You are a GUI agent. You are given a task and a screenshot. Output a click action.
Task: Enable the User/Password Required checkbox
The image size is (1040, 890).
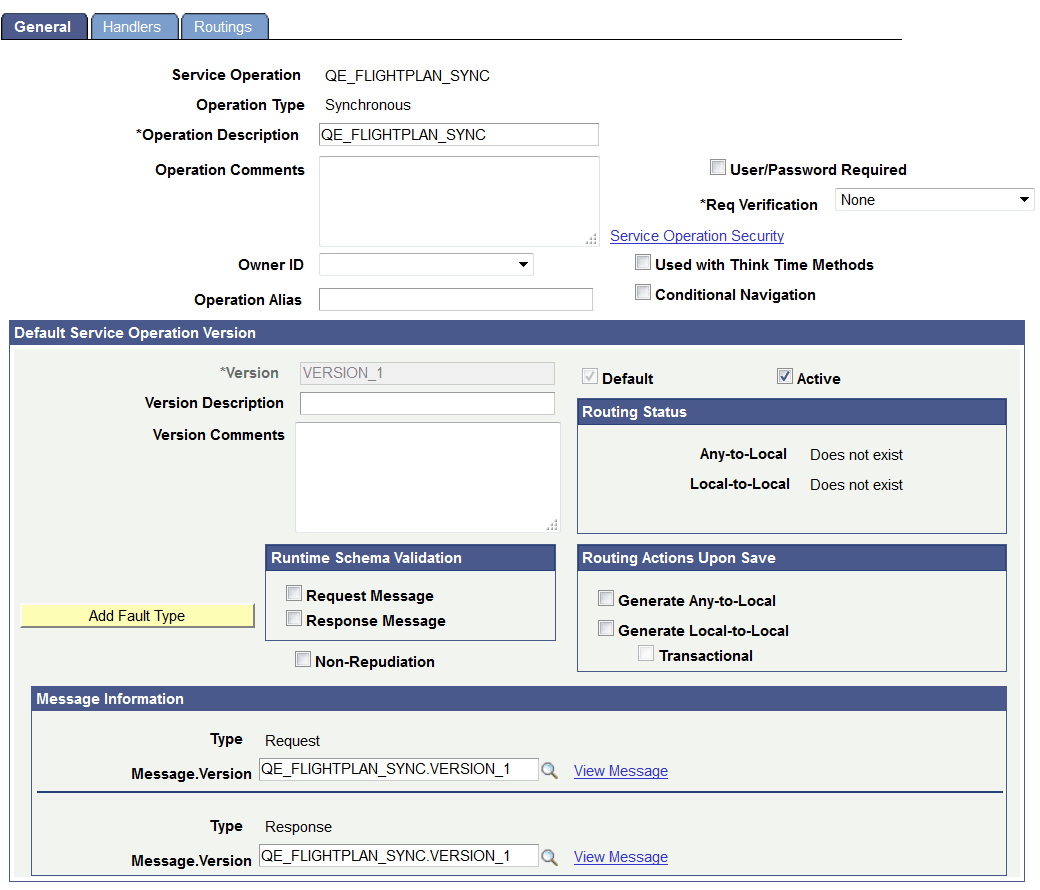pyautogui.click(x=717, y=168)
